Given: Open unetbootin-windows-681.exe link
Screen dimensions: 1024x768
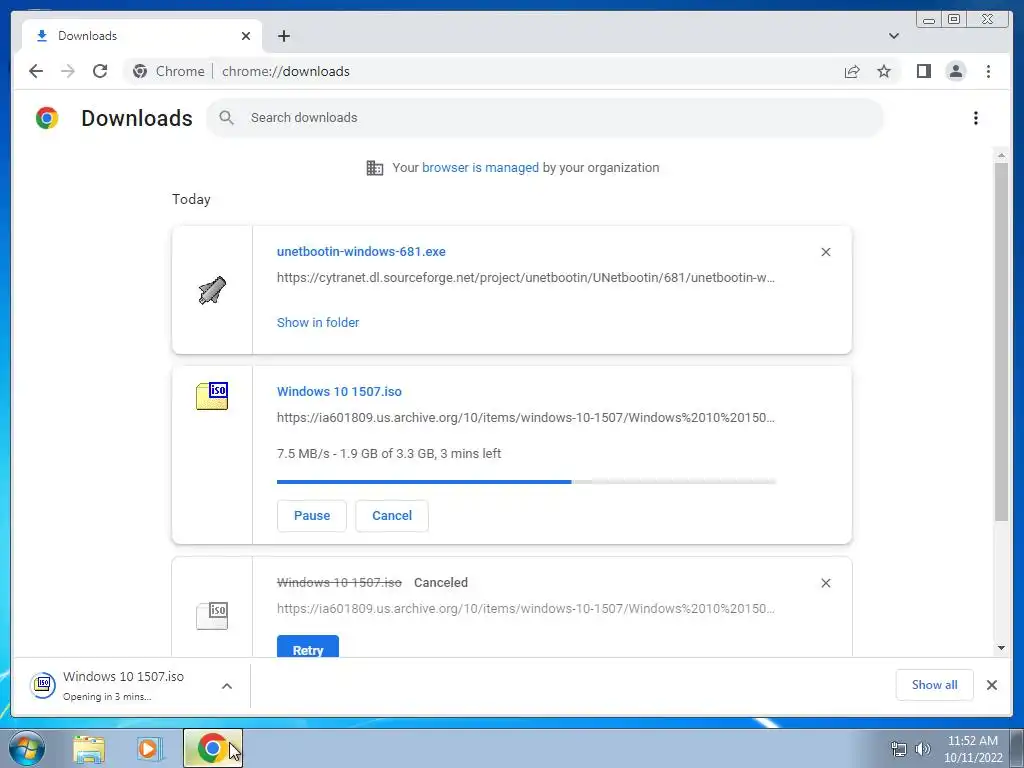Looking at the screenshot, I should pos(361,251).
